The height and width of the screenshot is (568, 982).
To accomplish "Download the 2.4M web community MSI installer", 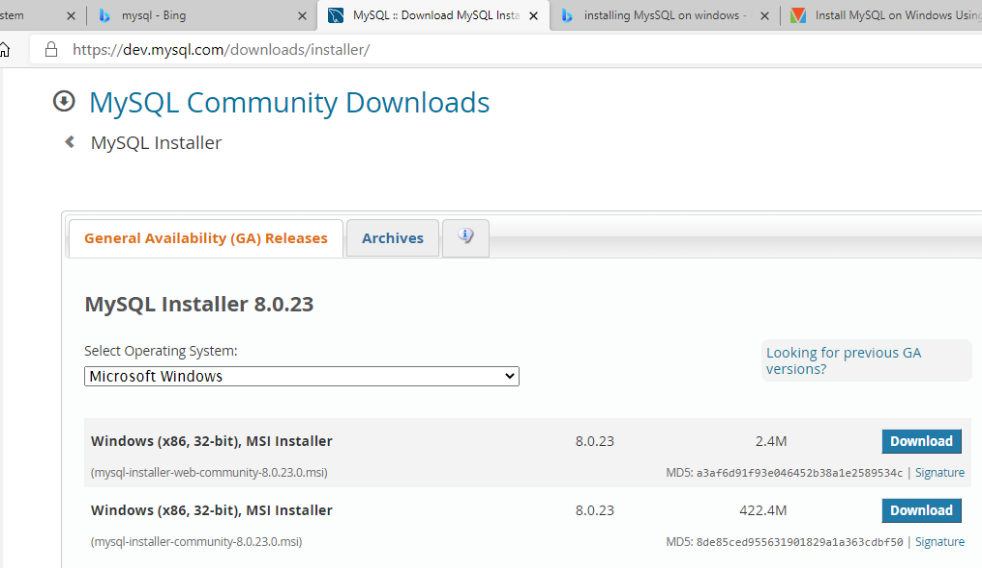I will (920, 441).
